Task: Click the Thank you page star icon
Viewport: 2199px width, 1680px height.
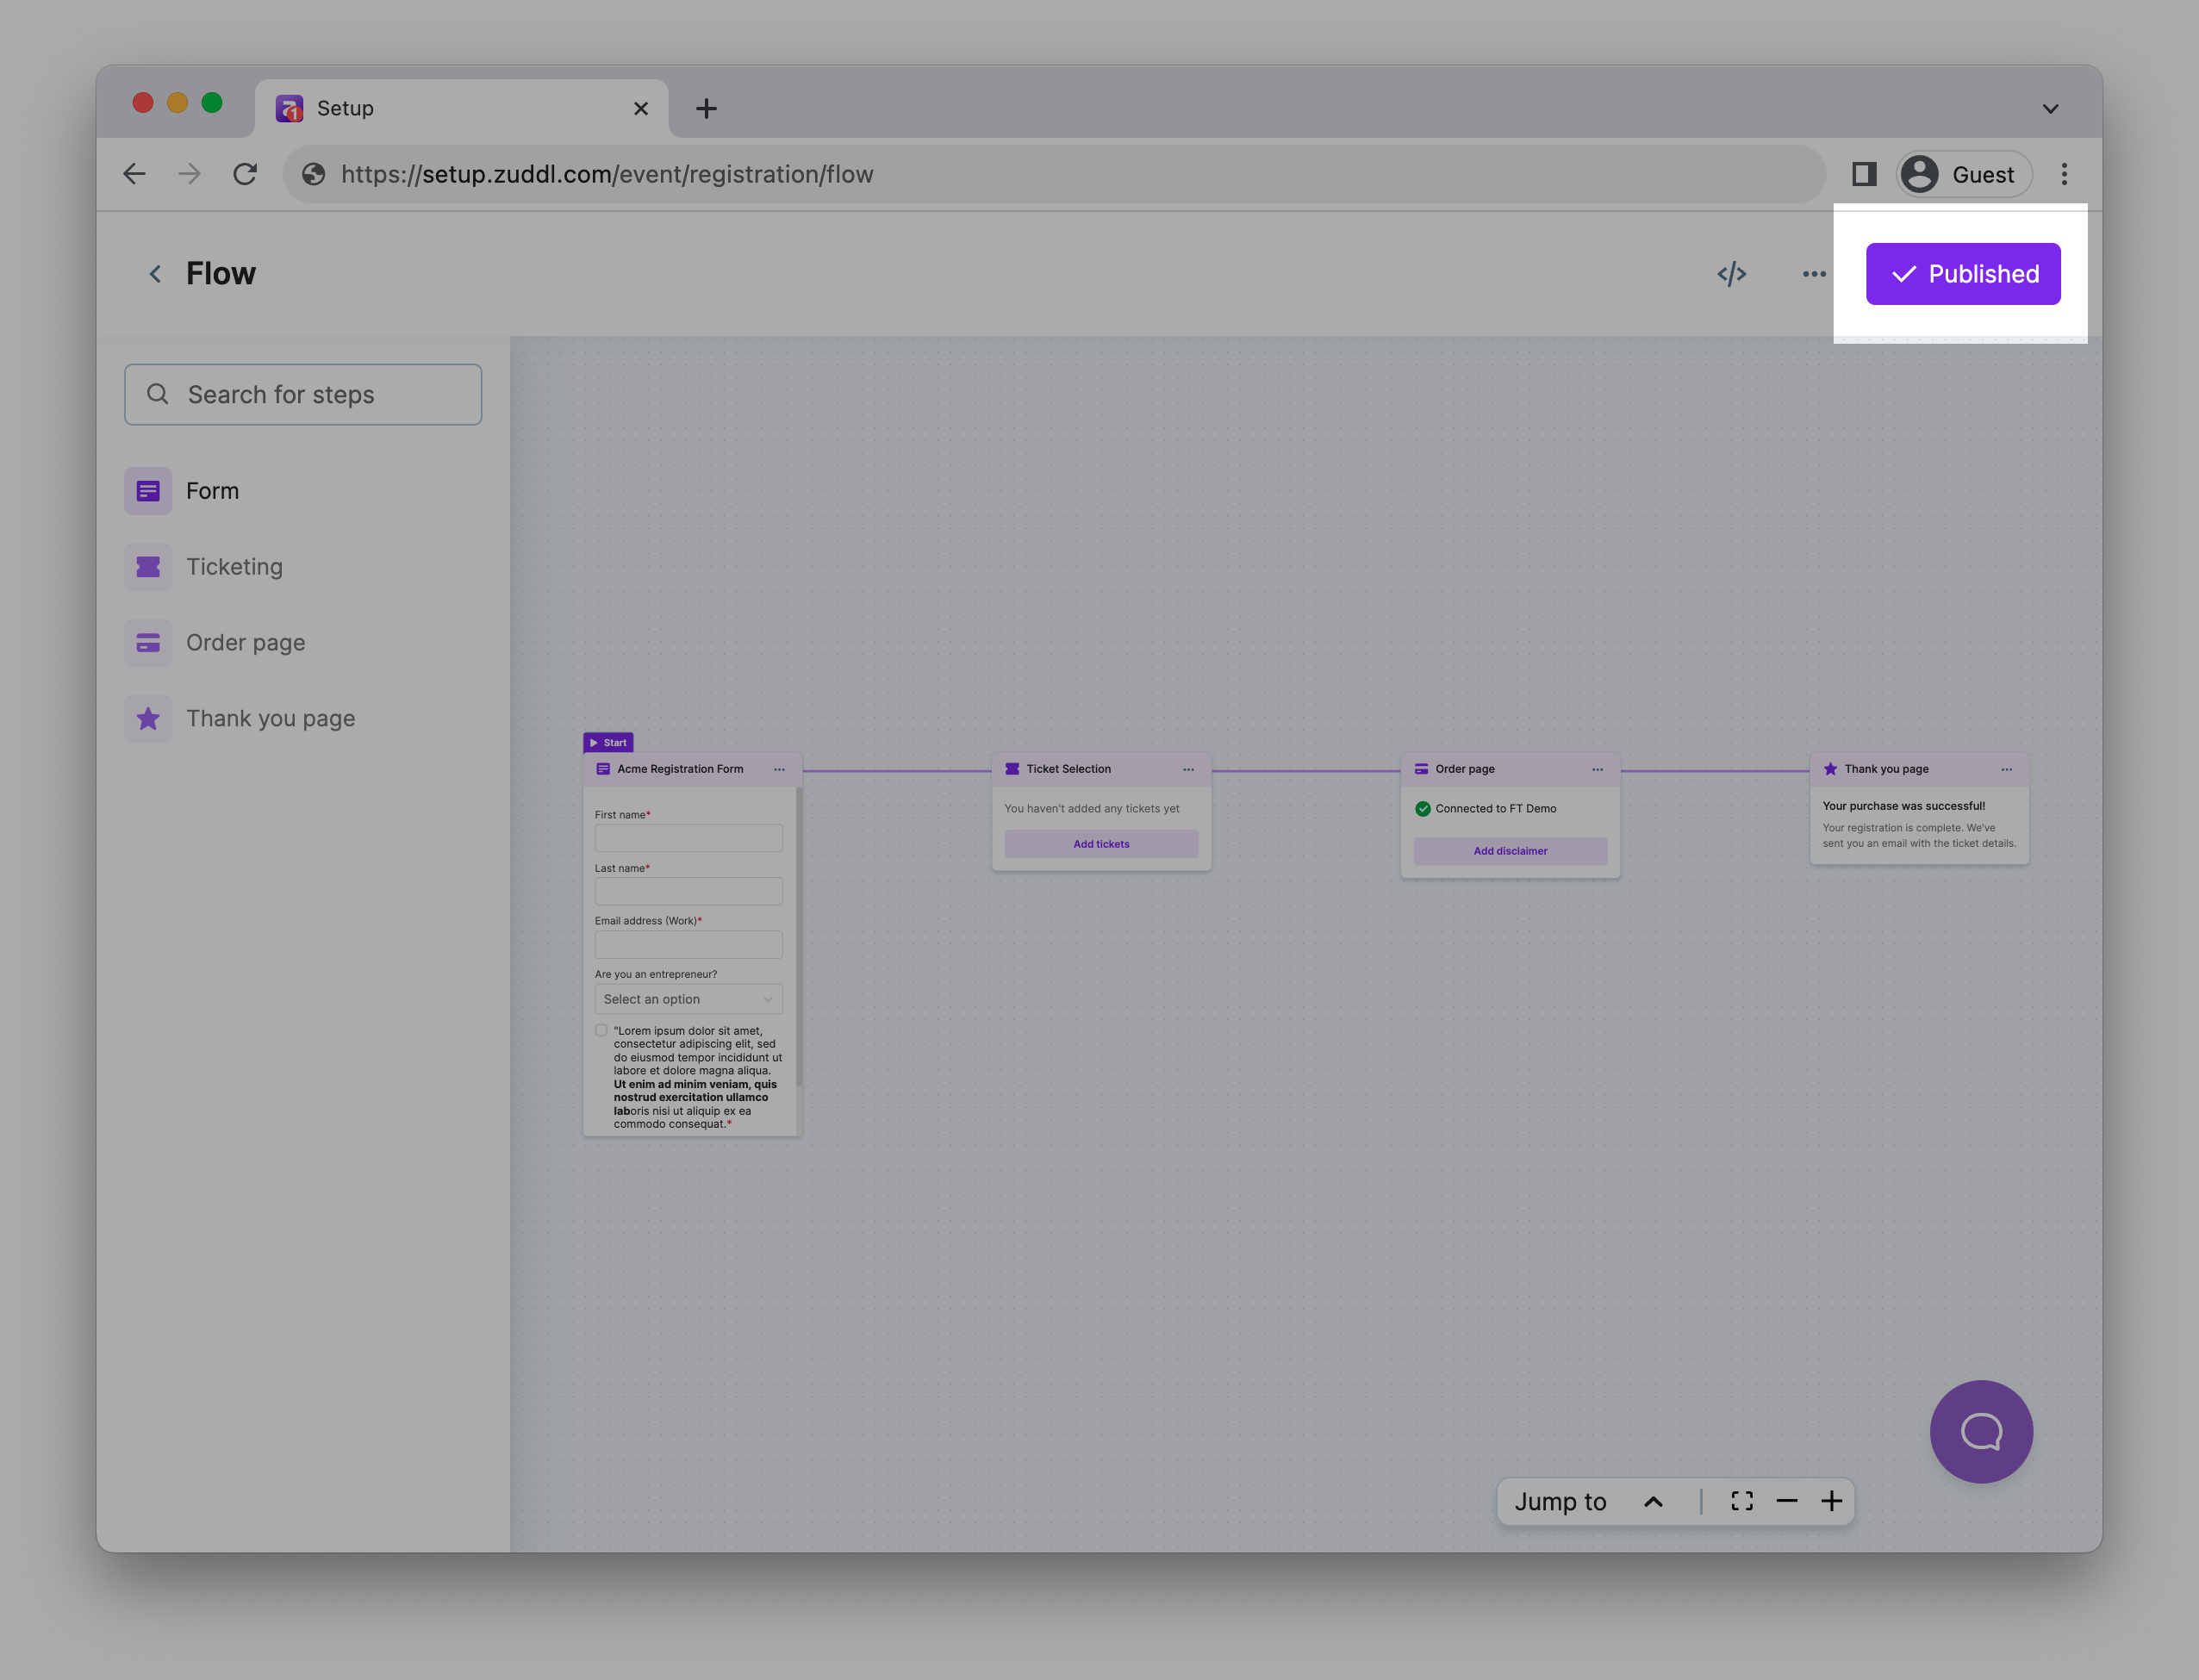Action: point(148,719)
